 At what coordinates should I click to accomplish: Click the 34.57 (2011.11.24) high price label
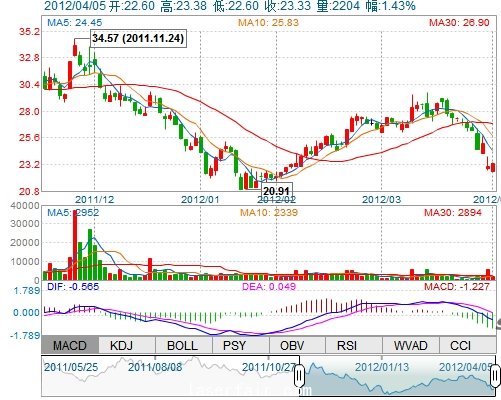tap(138, 38)
